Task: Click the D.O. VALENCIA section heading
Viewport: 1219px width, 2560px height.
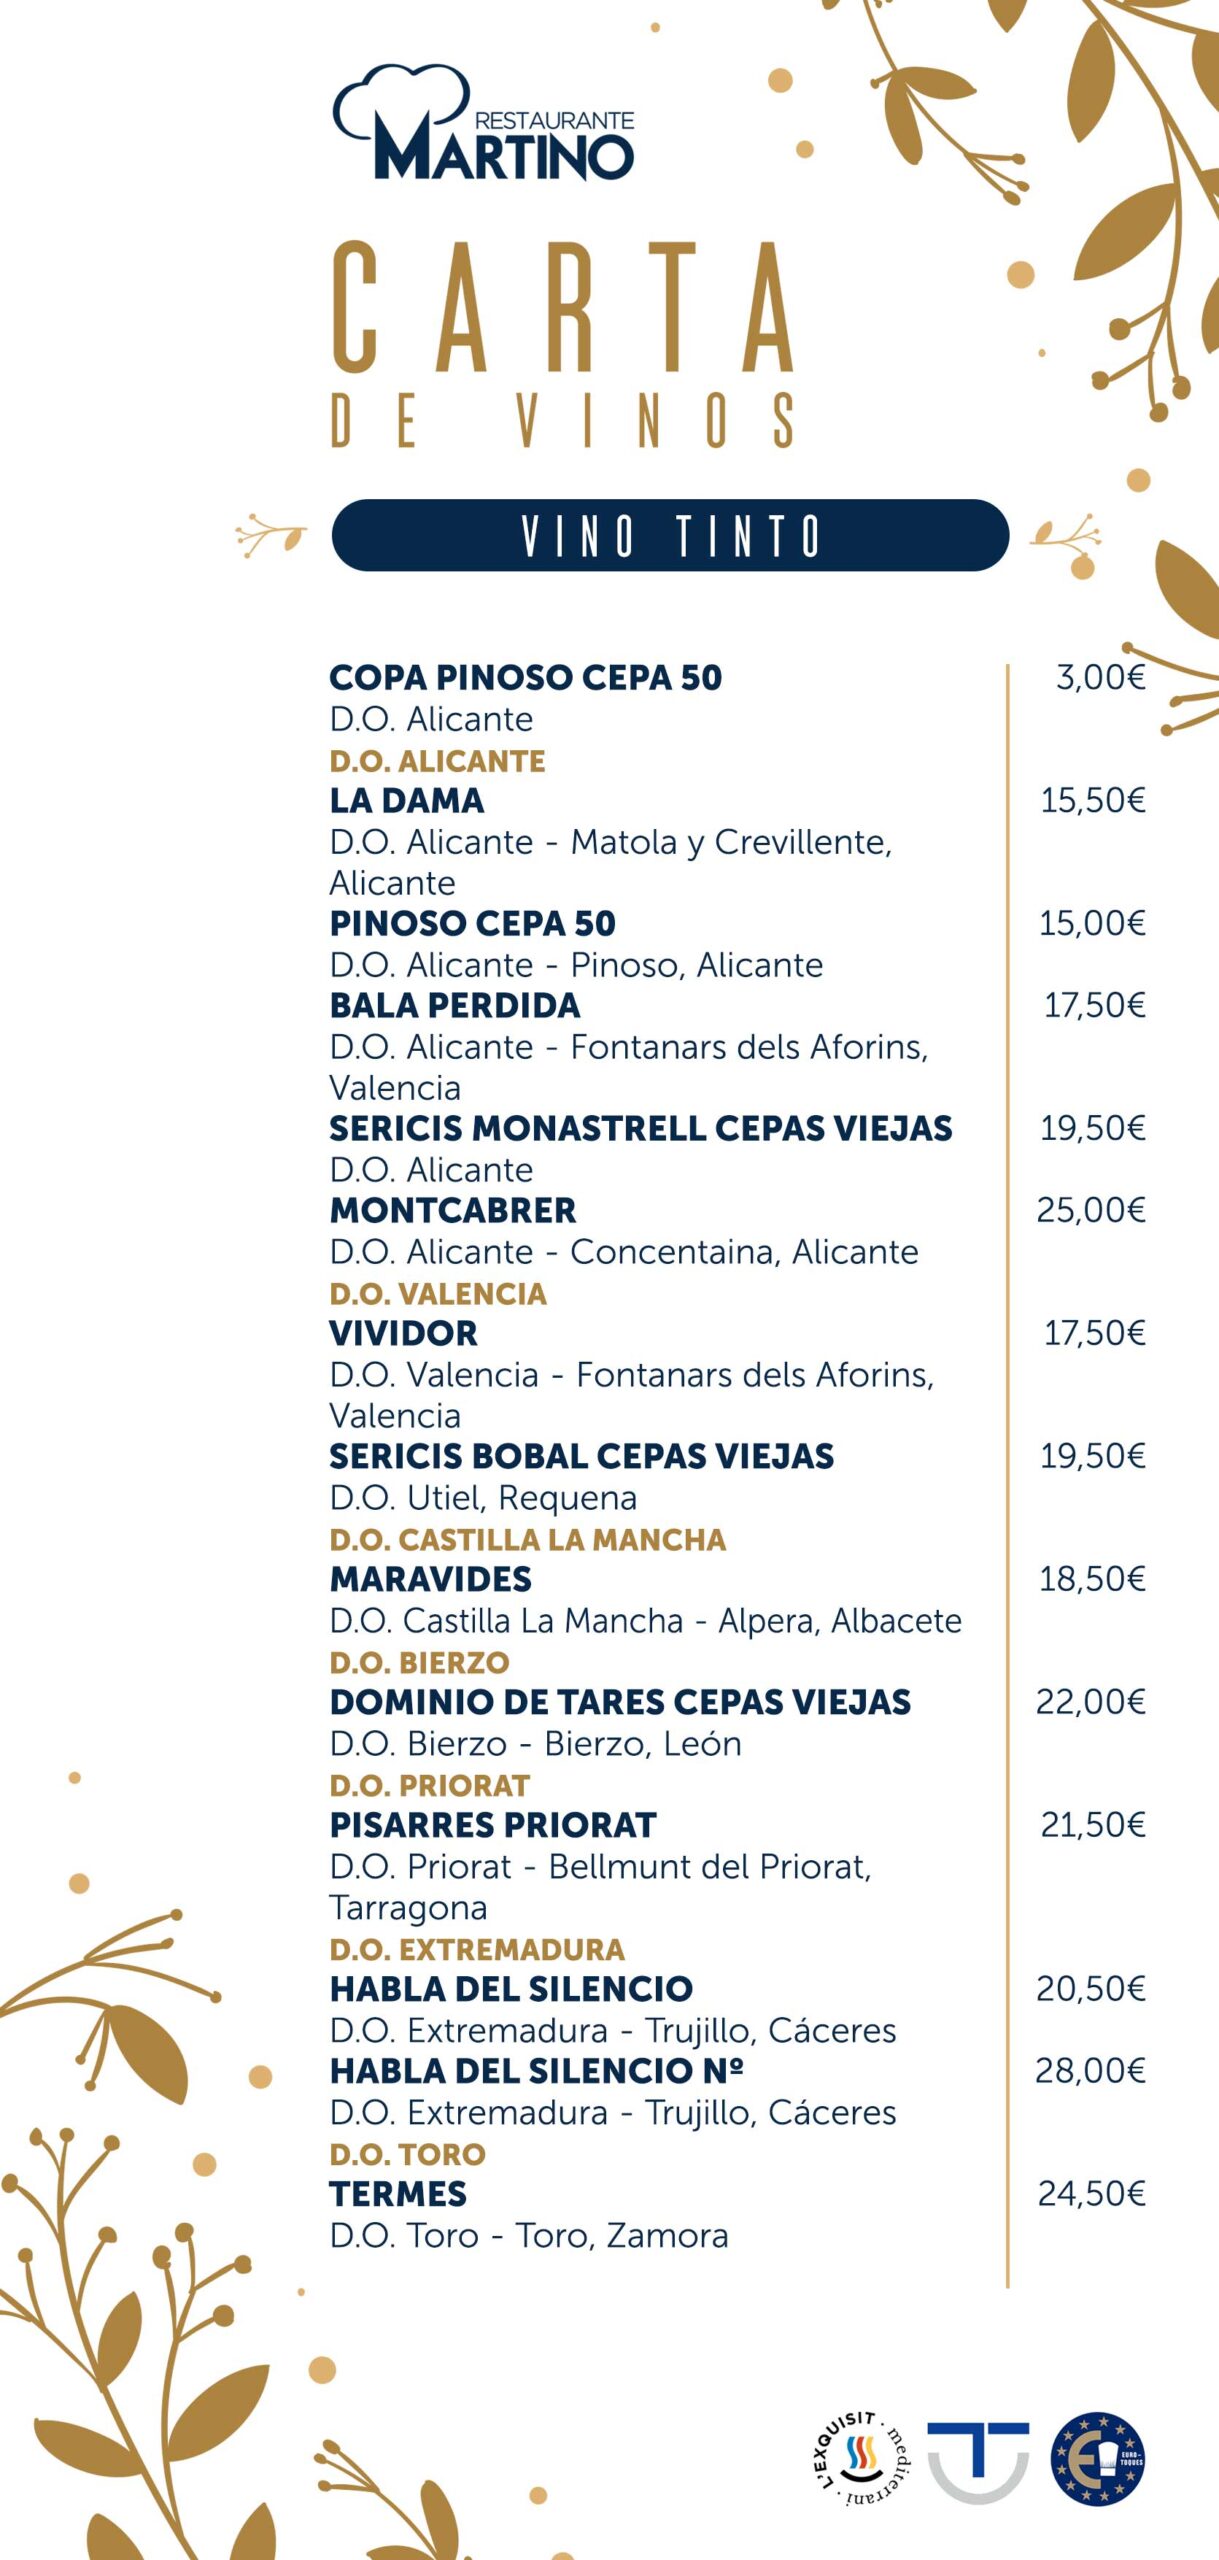Action: pos(438,1294)
